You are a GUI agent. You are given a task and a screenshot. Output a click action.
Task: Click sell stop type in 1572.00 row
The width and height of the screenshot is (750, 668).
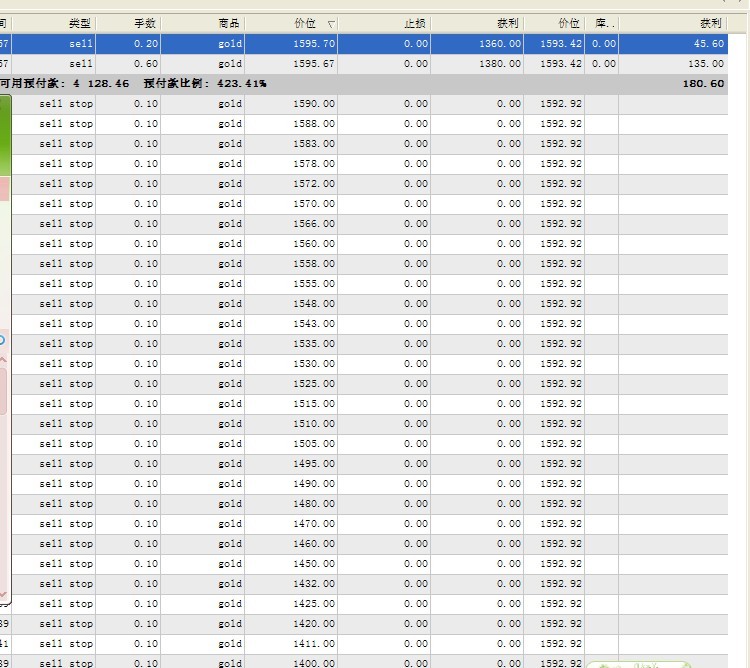pos(66,184)
